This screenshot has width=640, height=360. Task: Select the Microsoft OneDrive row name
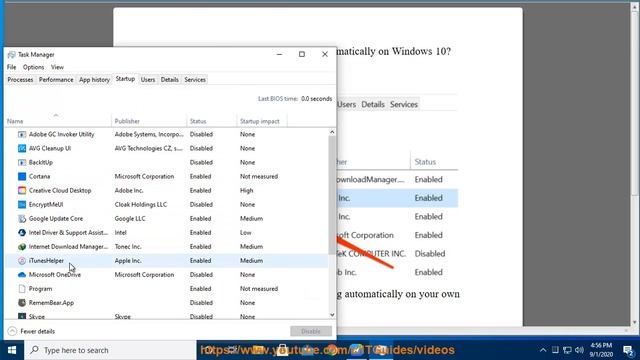55,275
